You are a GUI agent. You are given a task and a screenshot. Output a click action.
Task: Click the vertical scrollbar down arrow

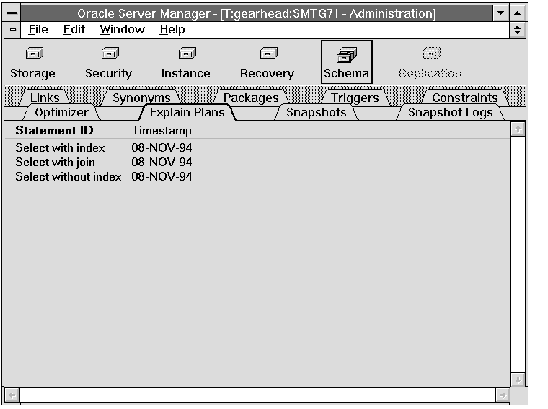tap(518, 379)
